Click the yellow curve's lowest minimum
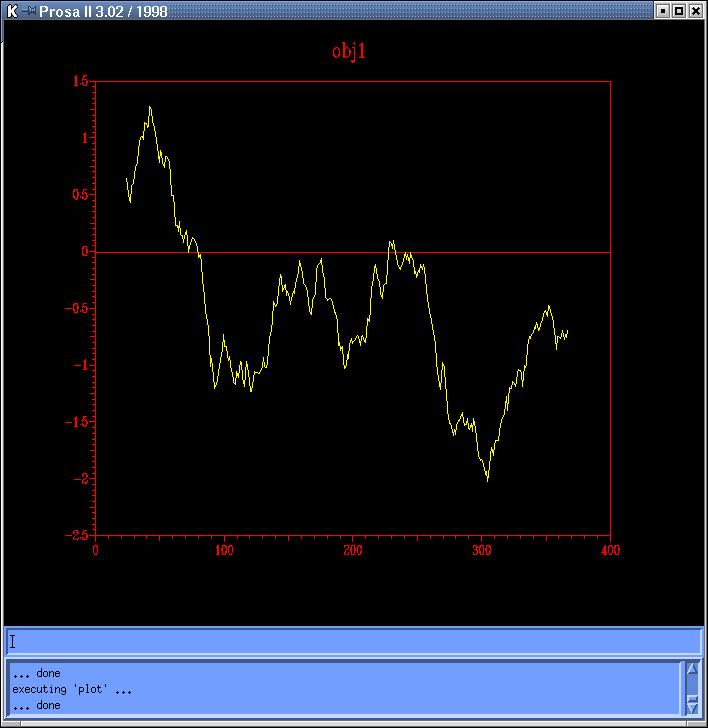708x728 pixels. [x=488, y=480]
